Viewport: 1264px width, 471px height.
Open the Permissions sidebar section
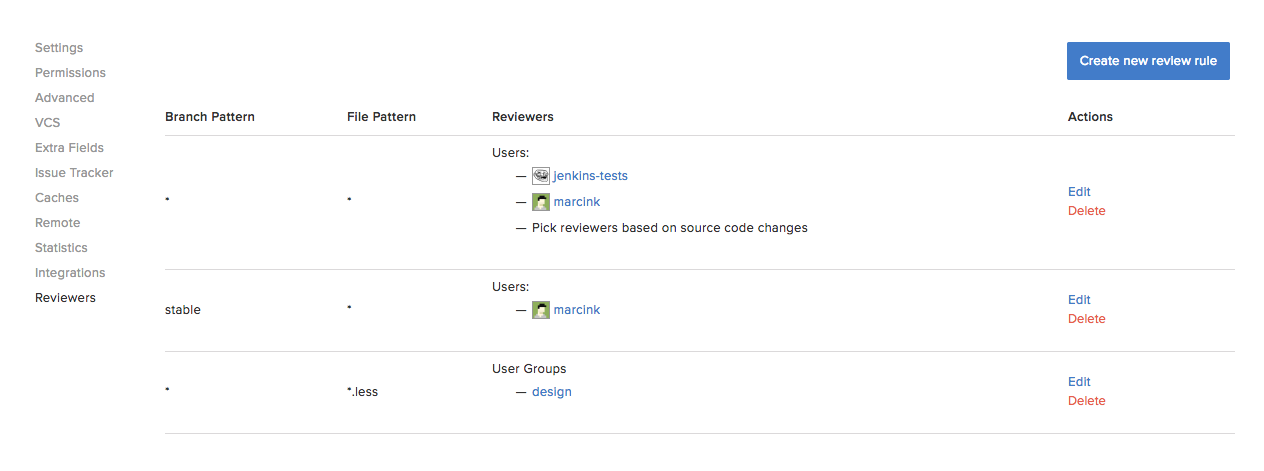70,73
